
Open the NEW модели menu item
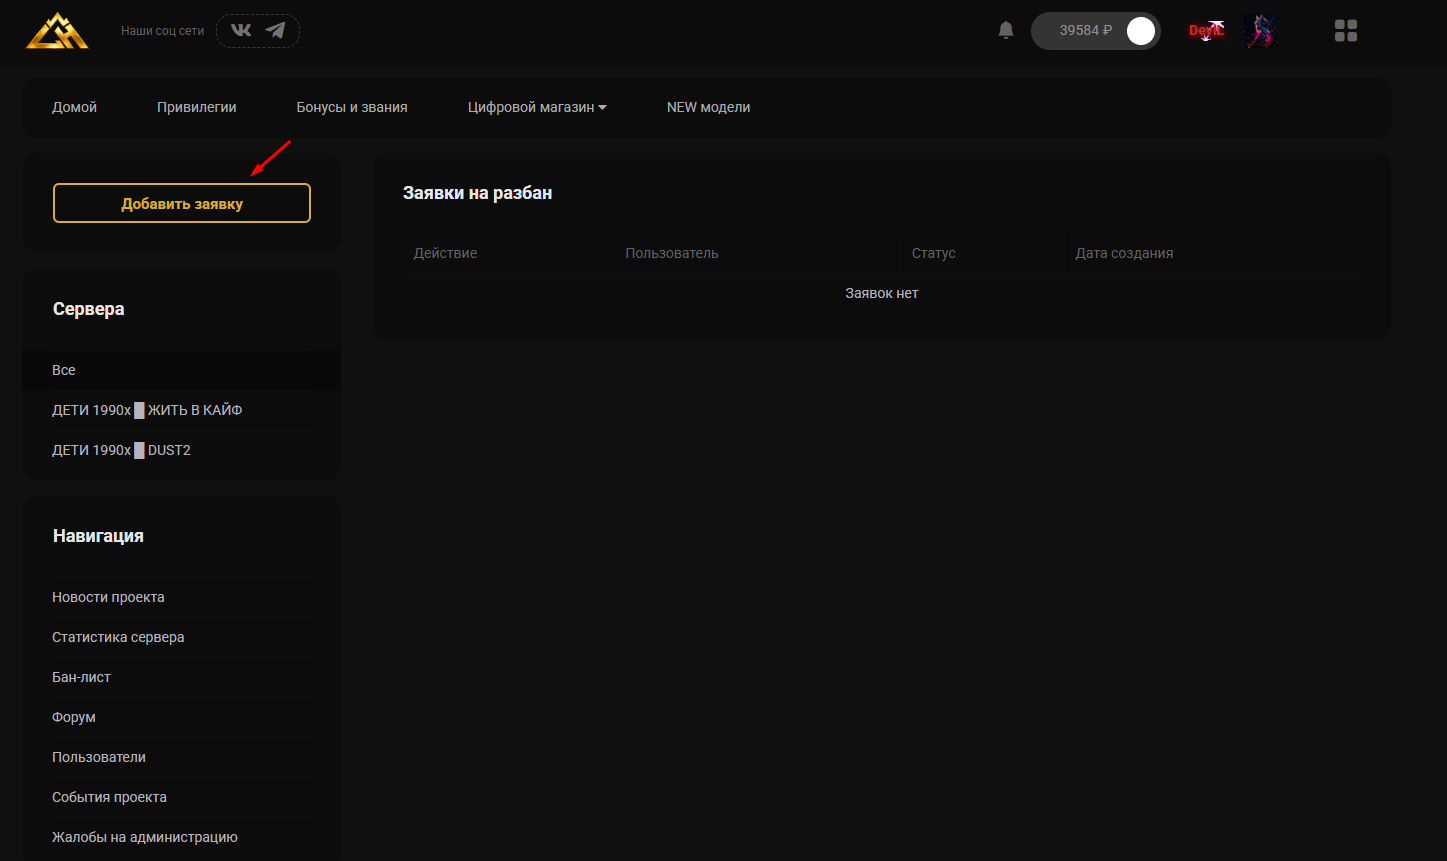click(x=708, y=107)
